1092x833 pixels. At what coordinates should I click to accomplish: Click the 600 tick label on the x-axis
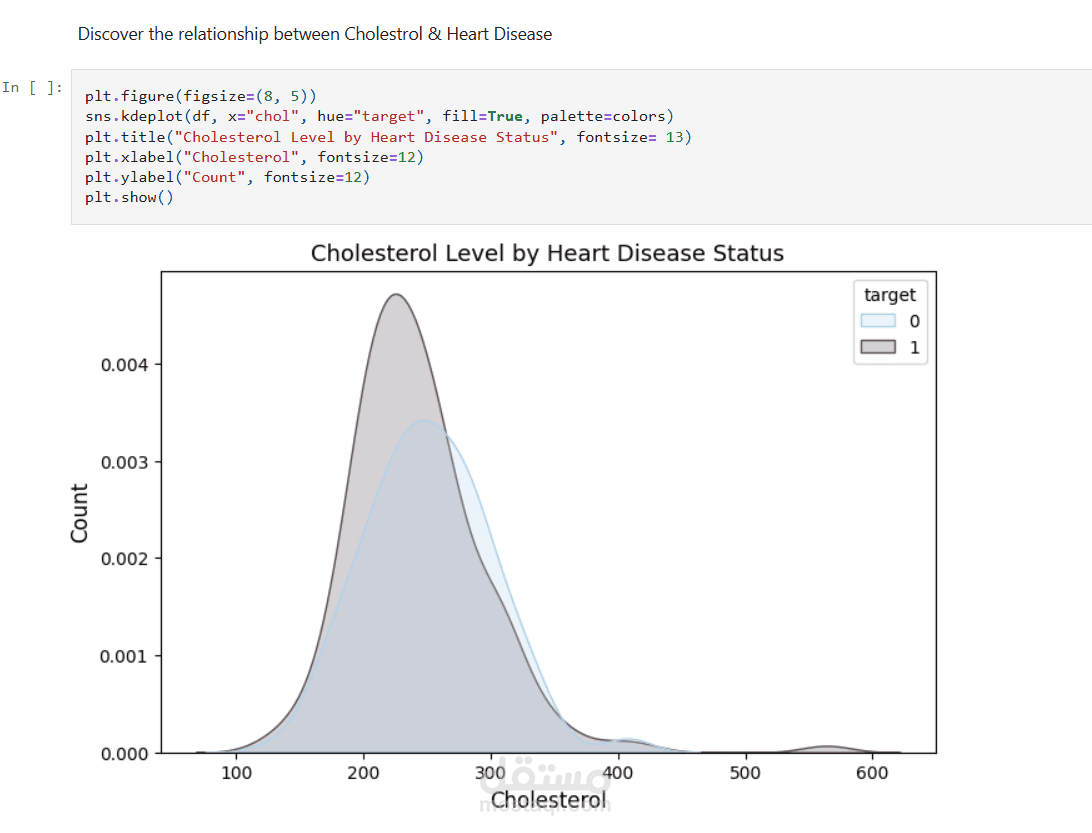click(872, 773)
